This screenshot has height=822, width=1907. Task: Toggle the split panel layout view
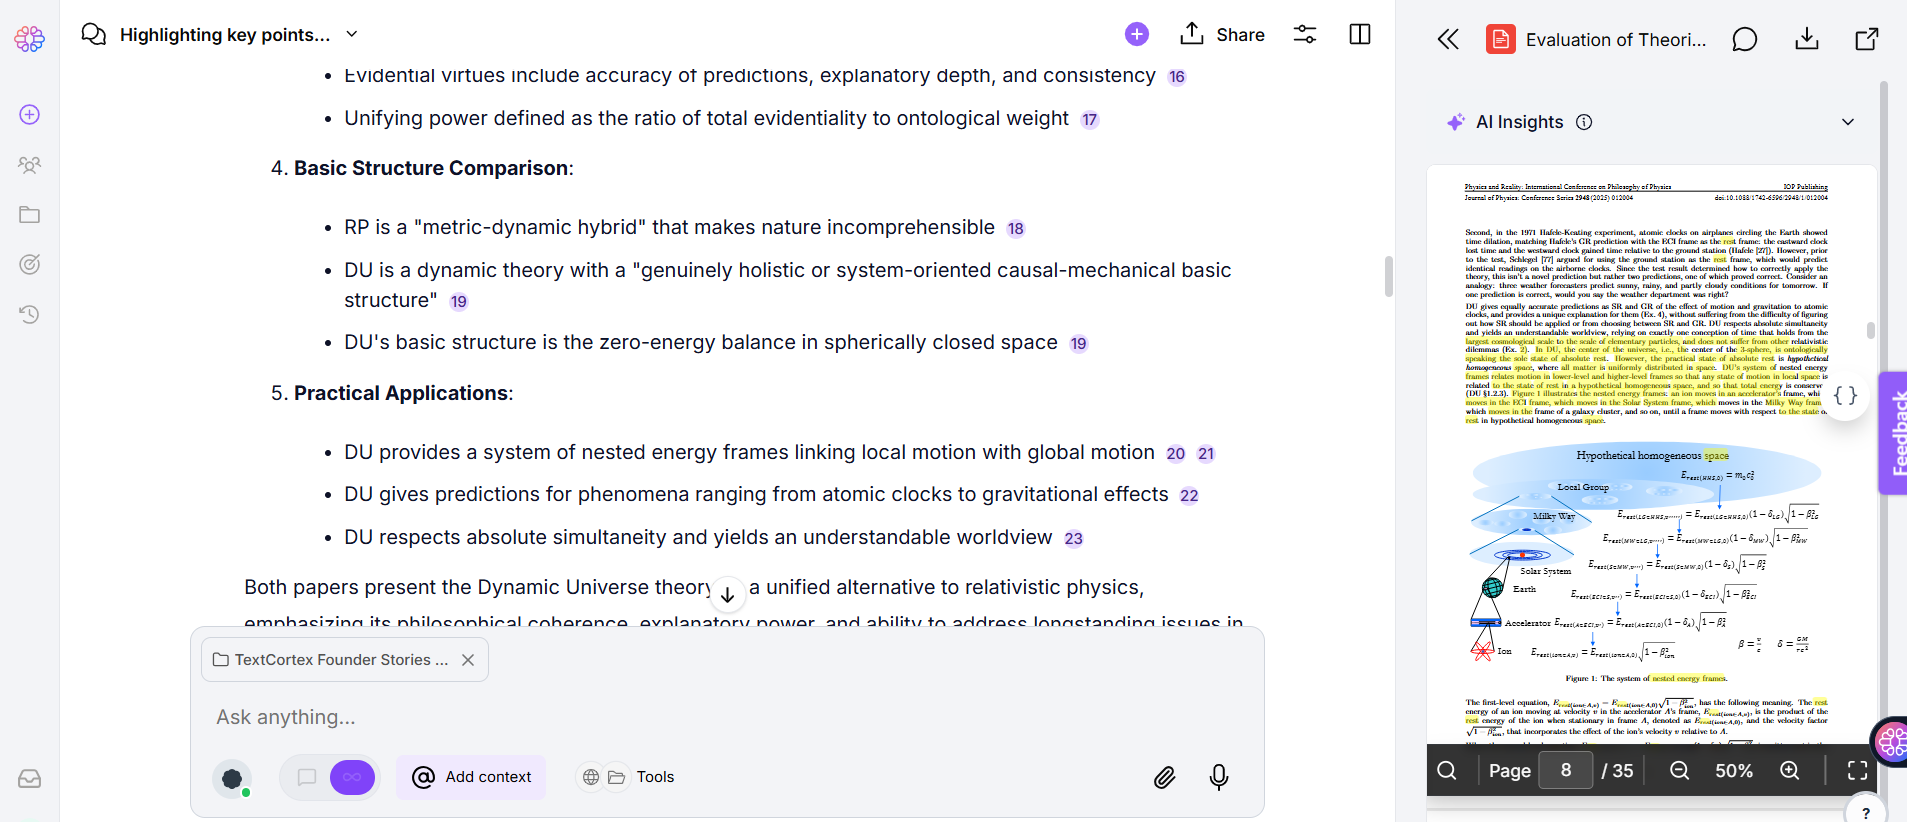tap(1359, 34)
